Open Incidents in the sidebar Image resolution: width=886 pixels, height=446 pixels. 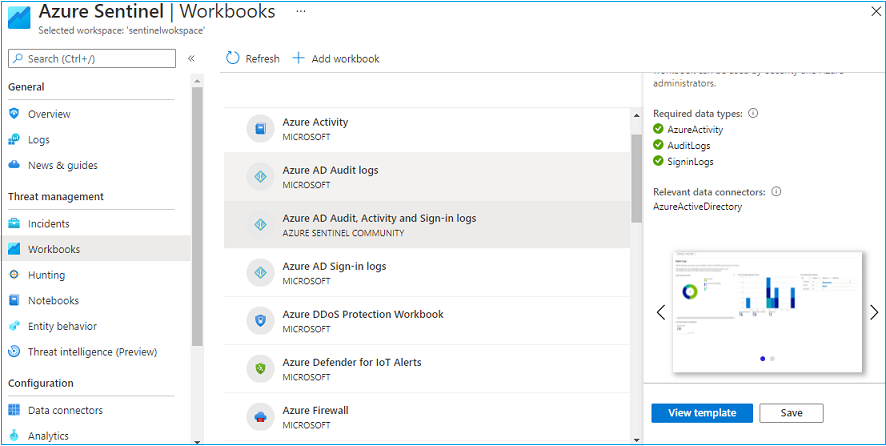pyautogui.click(x=49, y=224)
